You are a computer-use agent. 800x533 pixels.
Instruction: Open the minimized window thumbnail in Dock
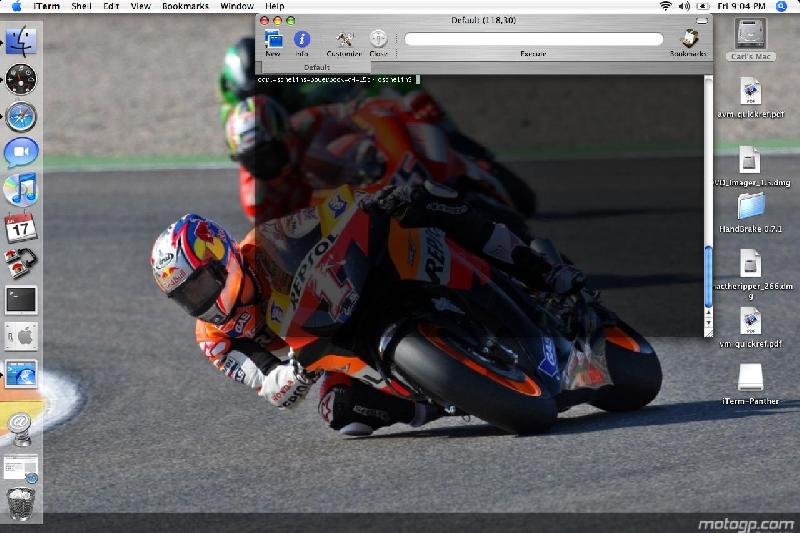[x=20, y=468]
